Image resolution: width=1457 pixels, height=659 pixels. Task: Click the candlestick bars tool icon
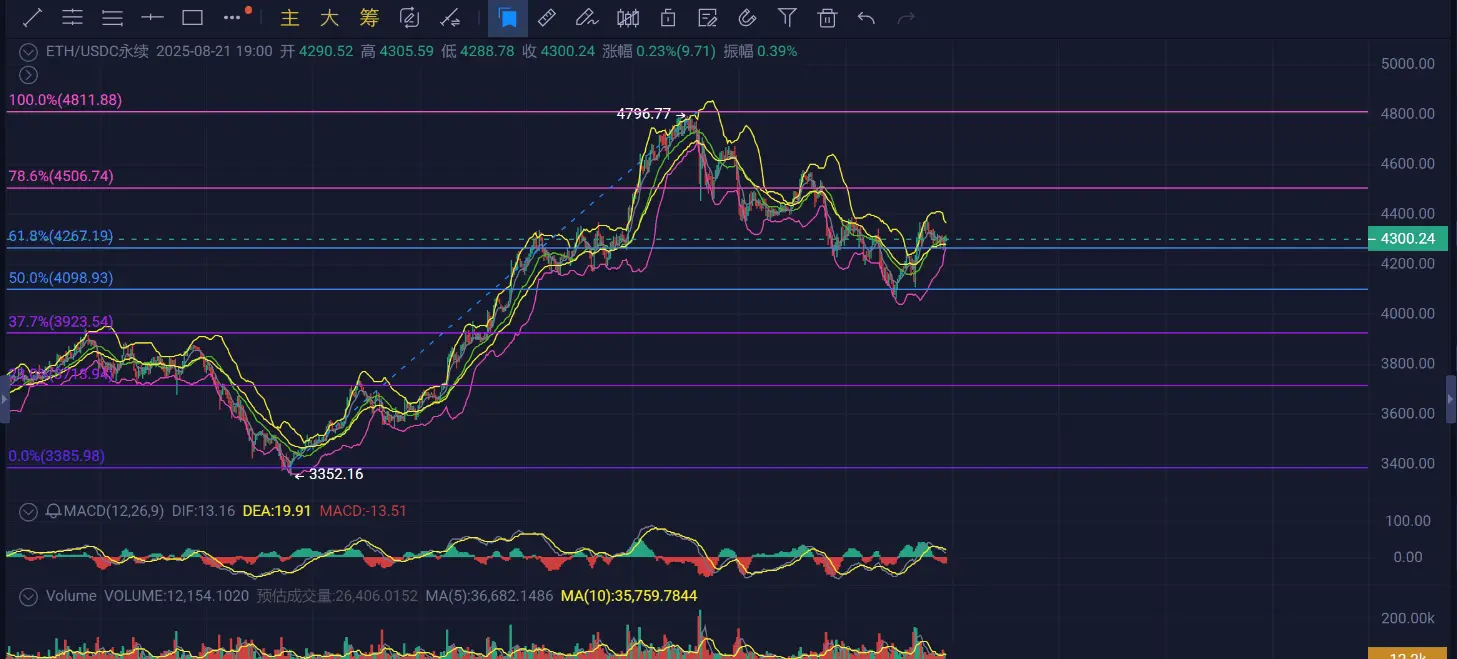[x=628, y=17]
